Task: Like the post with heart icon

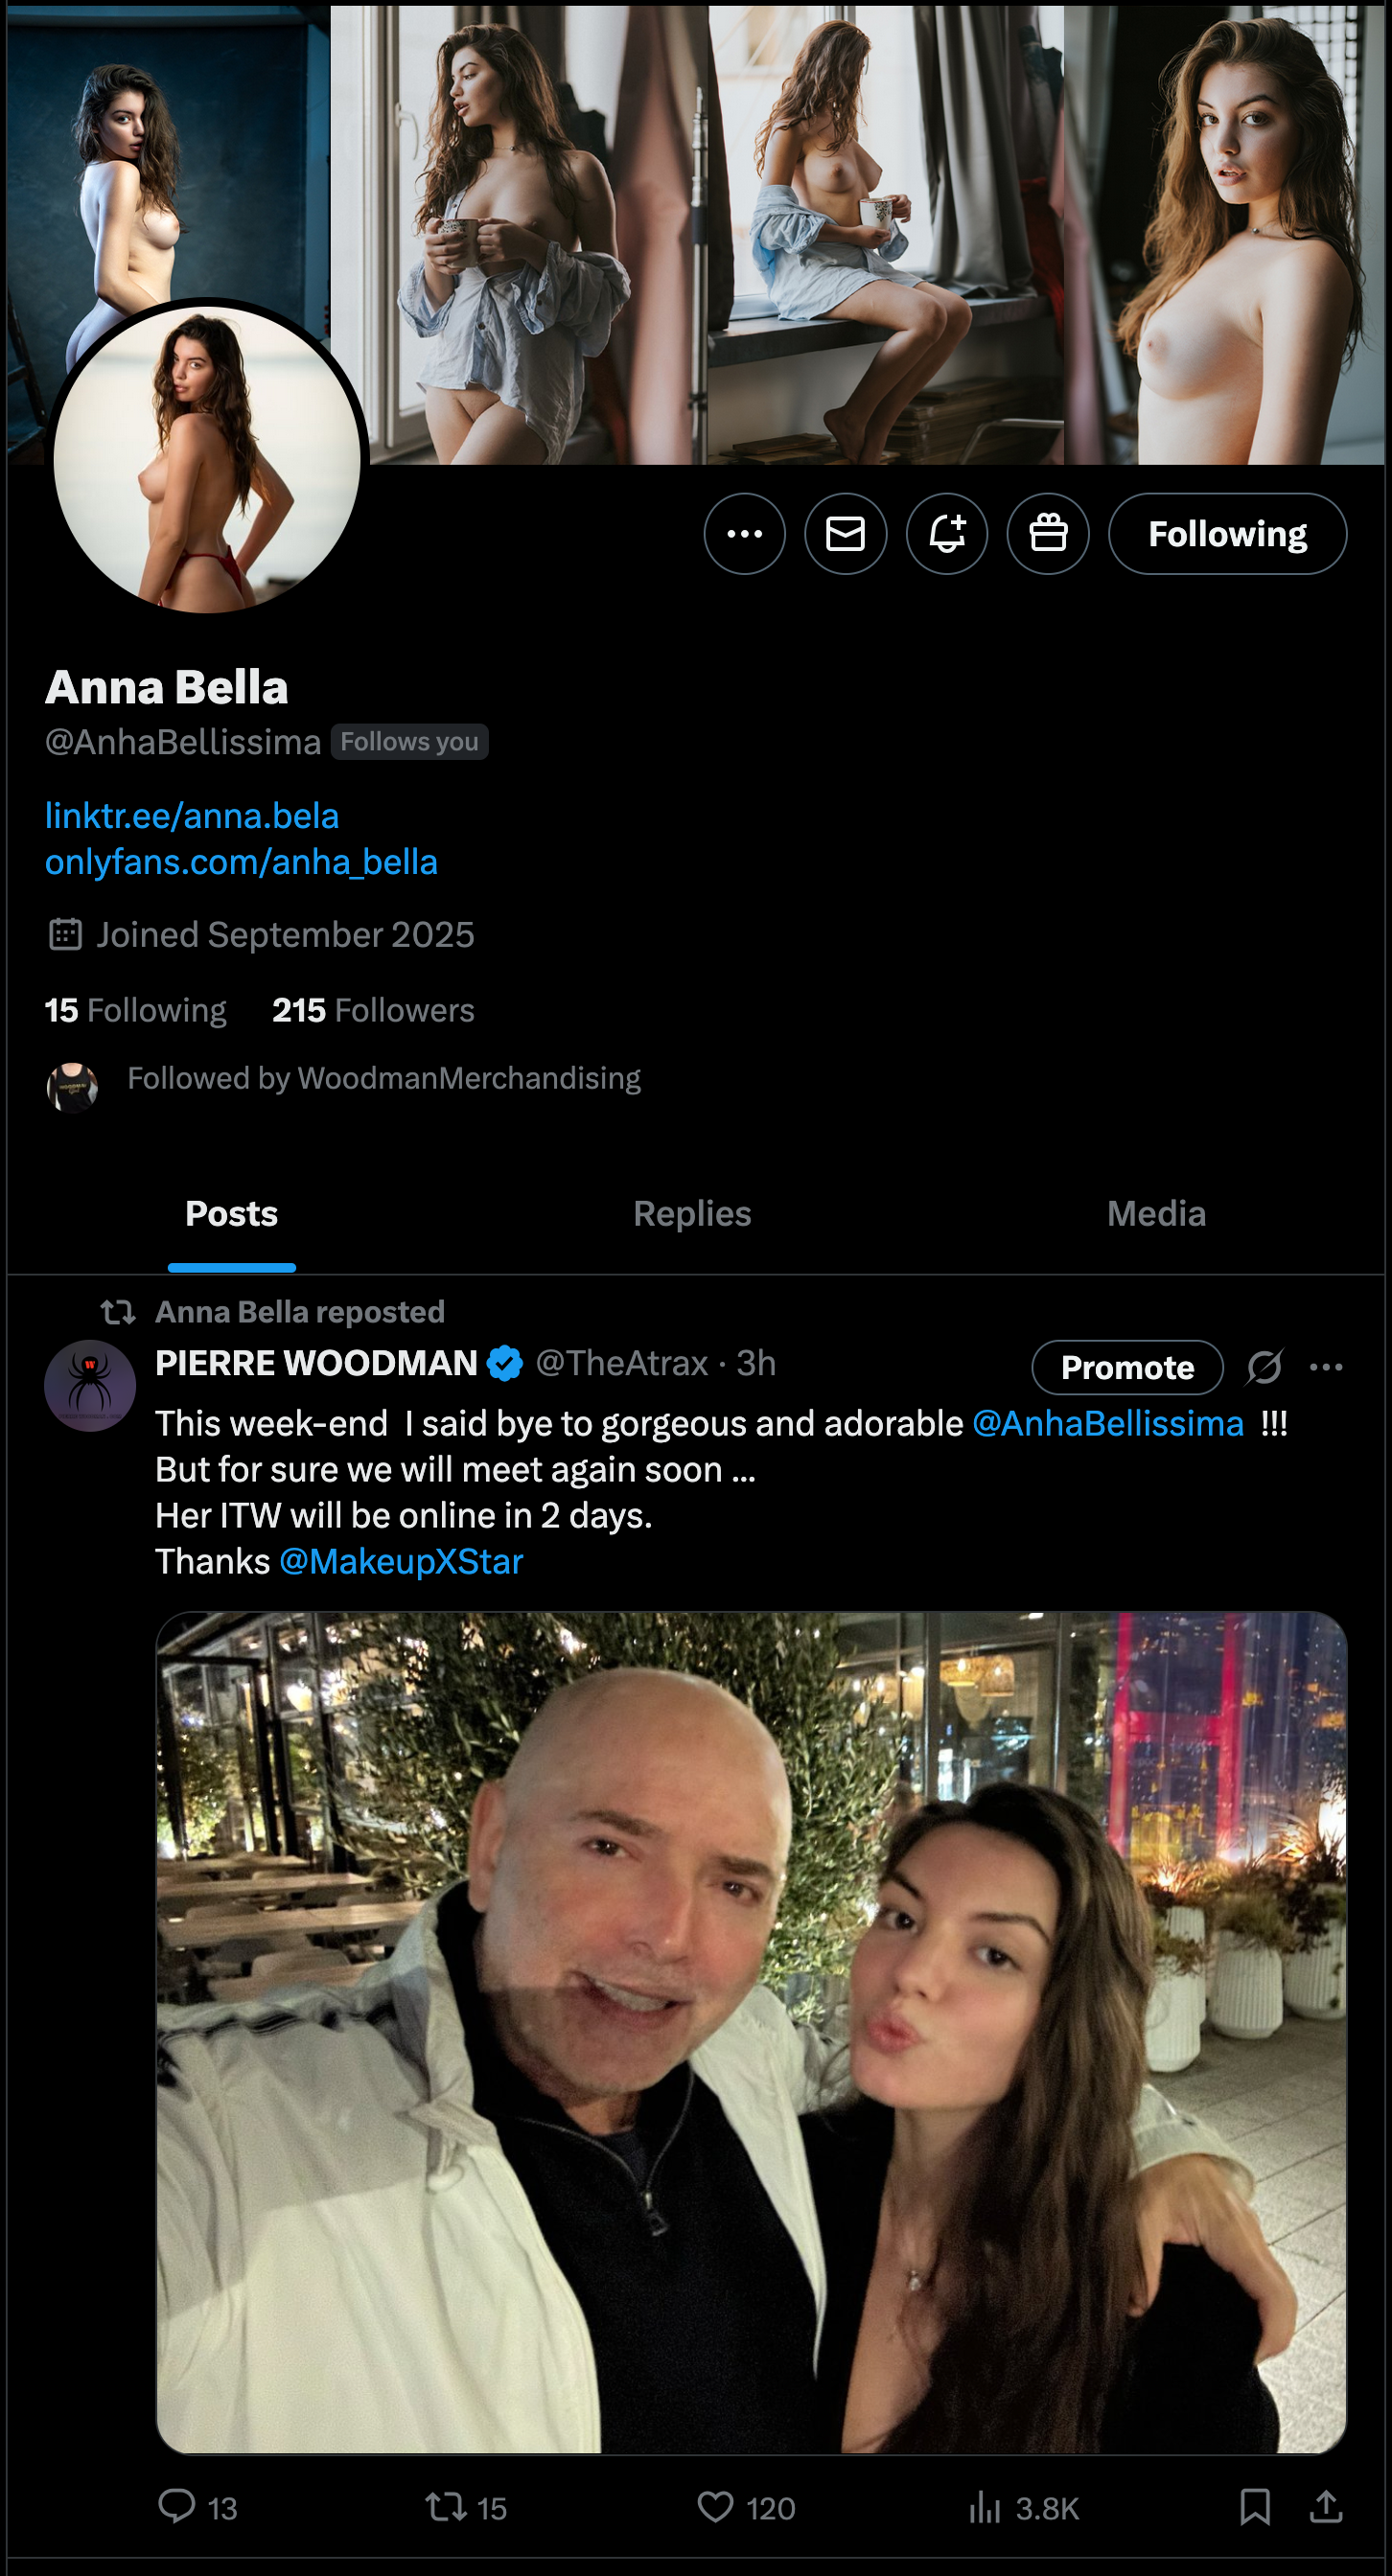Action: [x=716, y=2506]
